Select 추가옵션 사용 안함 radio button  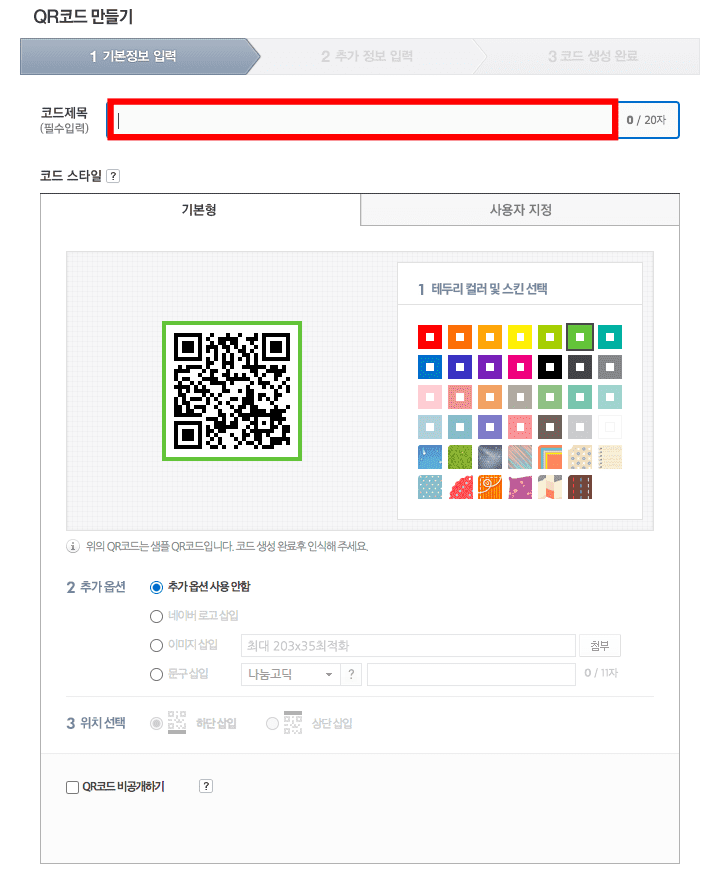[156, 587]
